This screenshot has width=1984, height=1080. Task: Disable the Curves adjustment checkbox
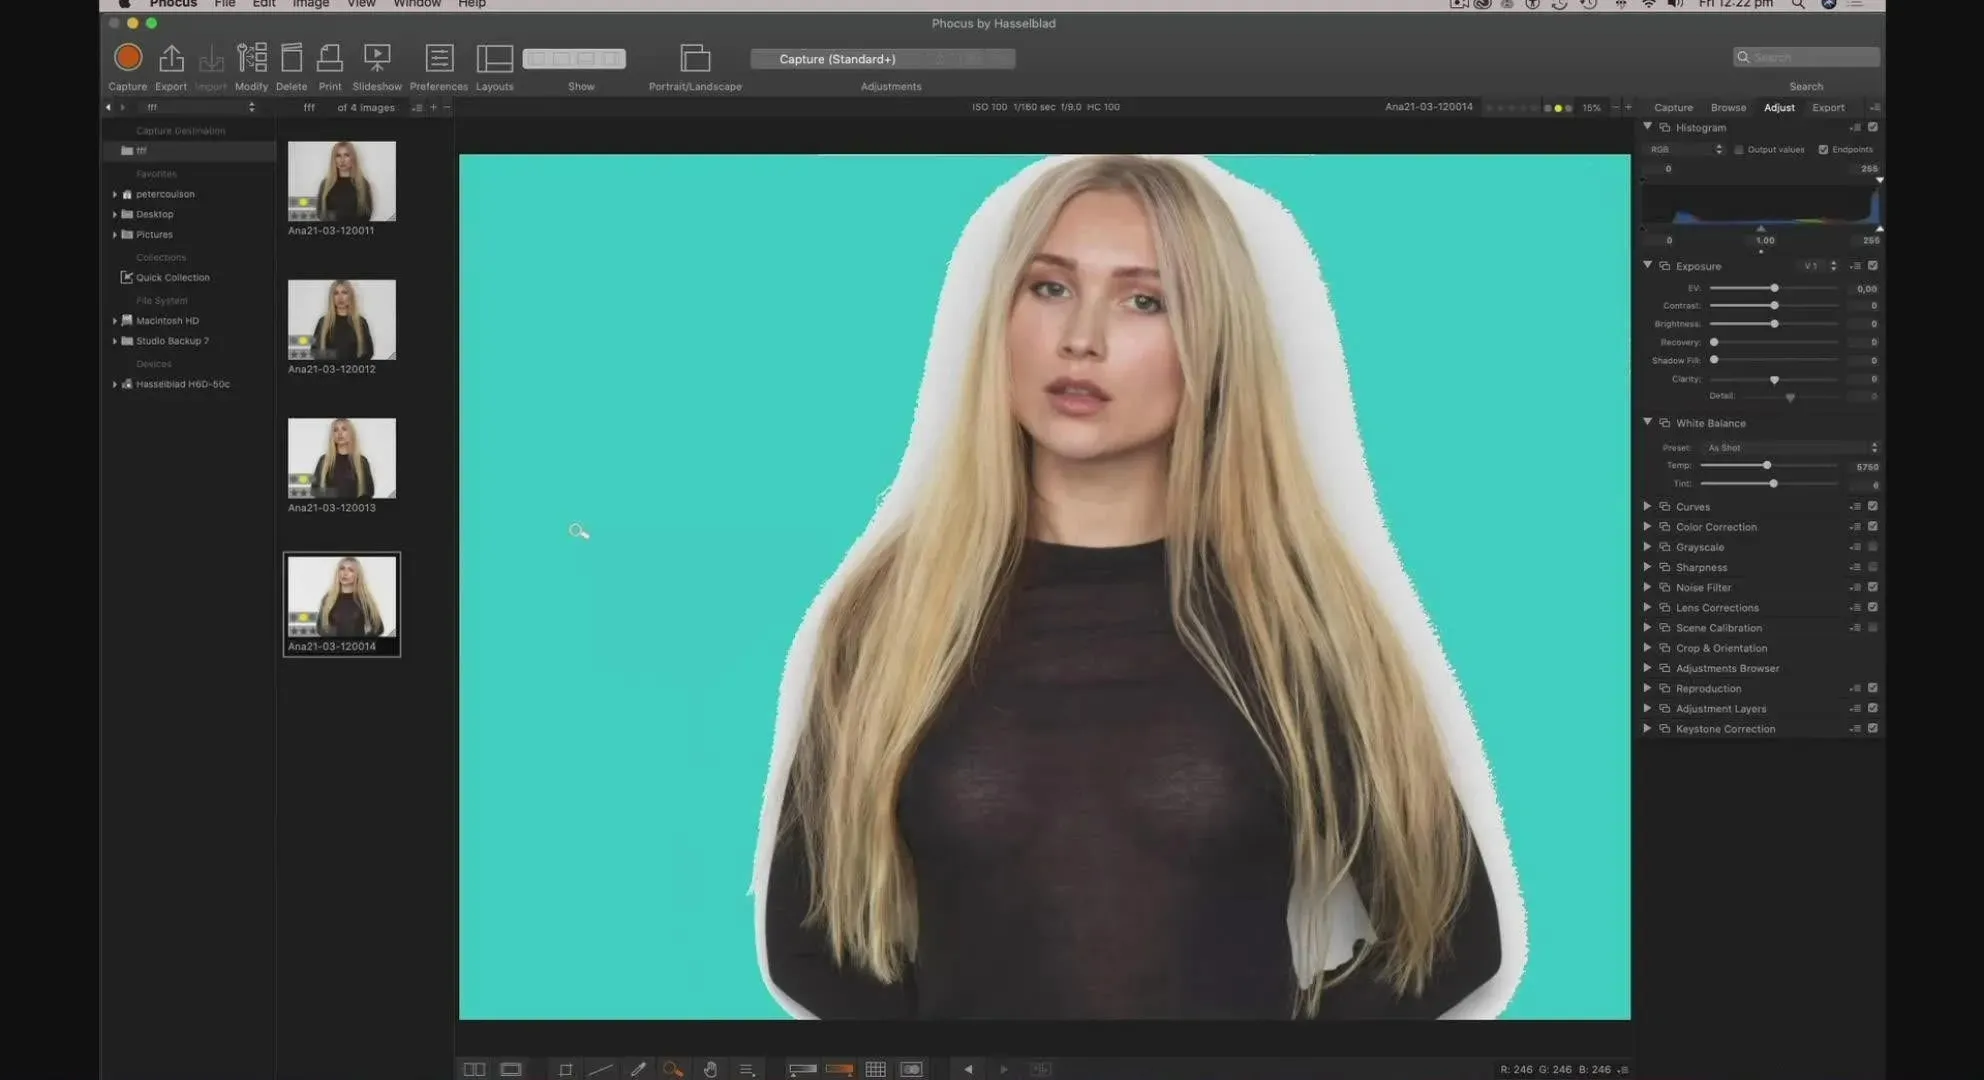(1872, 506)
